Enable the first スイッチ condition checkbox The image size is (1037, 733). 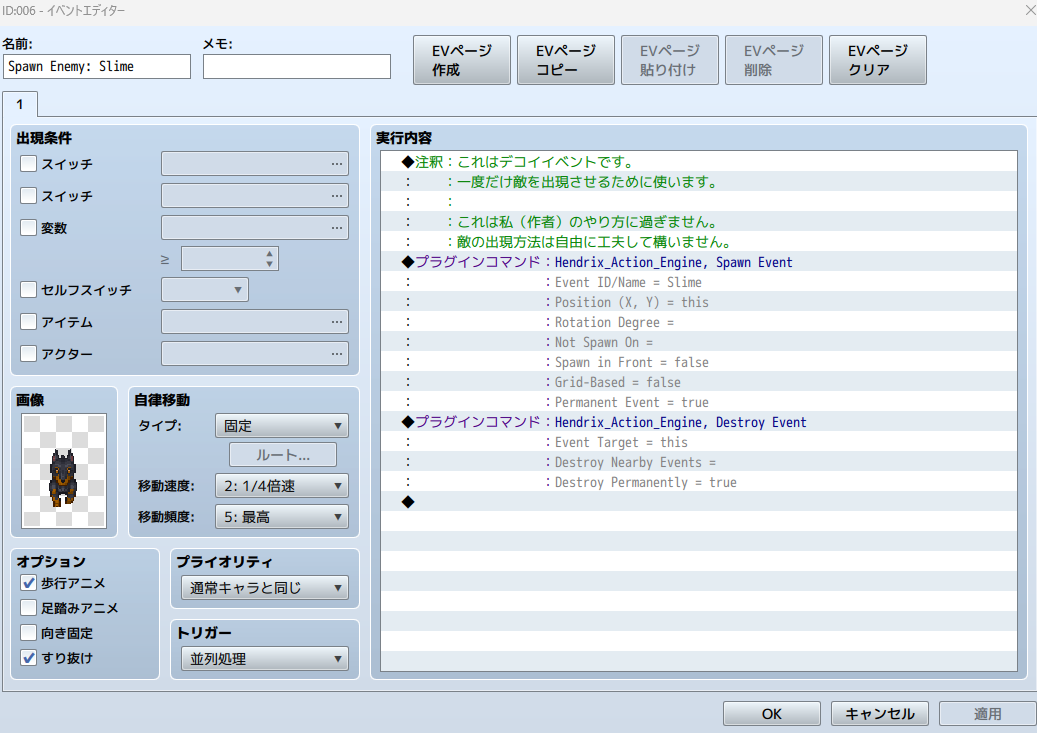(x=29, y=163)
